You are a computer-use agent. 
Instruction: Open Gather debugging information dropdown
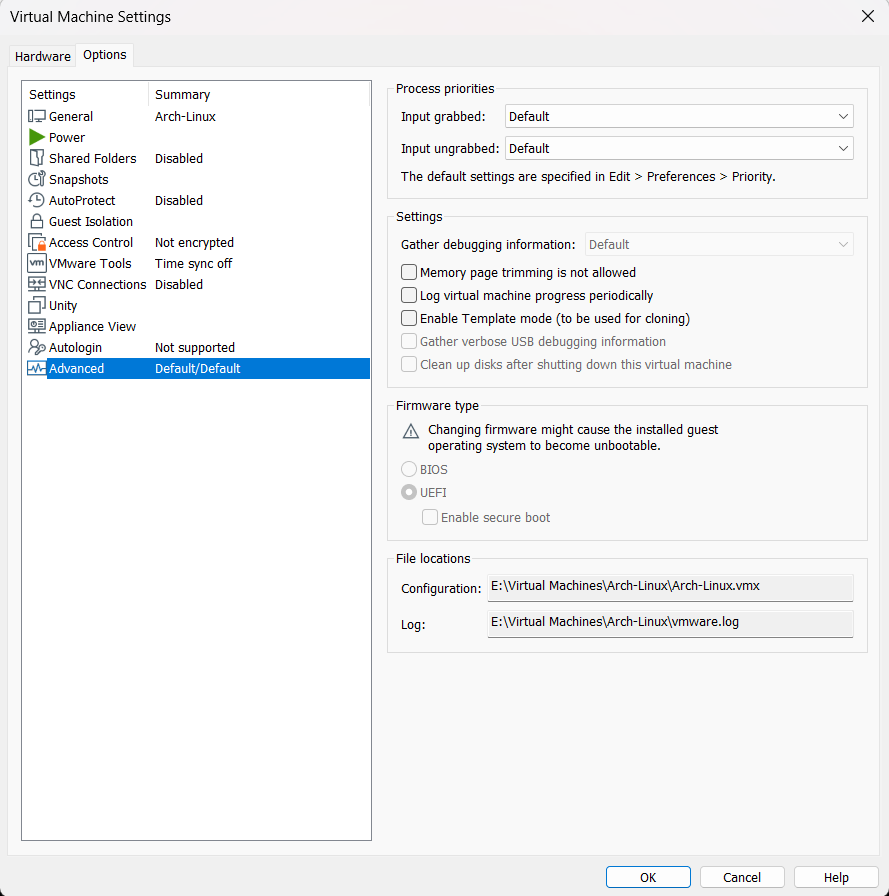tap(719, 245)
